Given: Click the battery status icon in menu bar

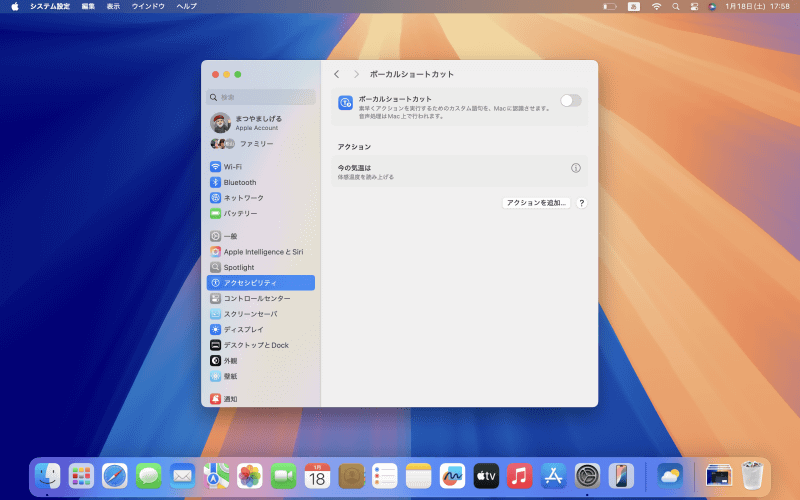Looking at the screenshot, I should click(610, 6).
